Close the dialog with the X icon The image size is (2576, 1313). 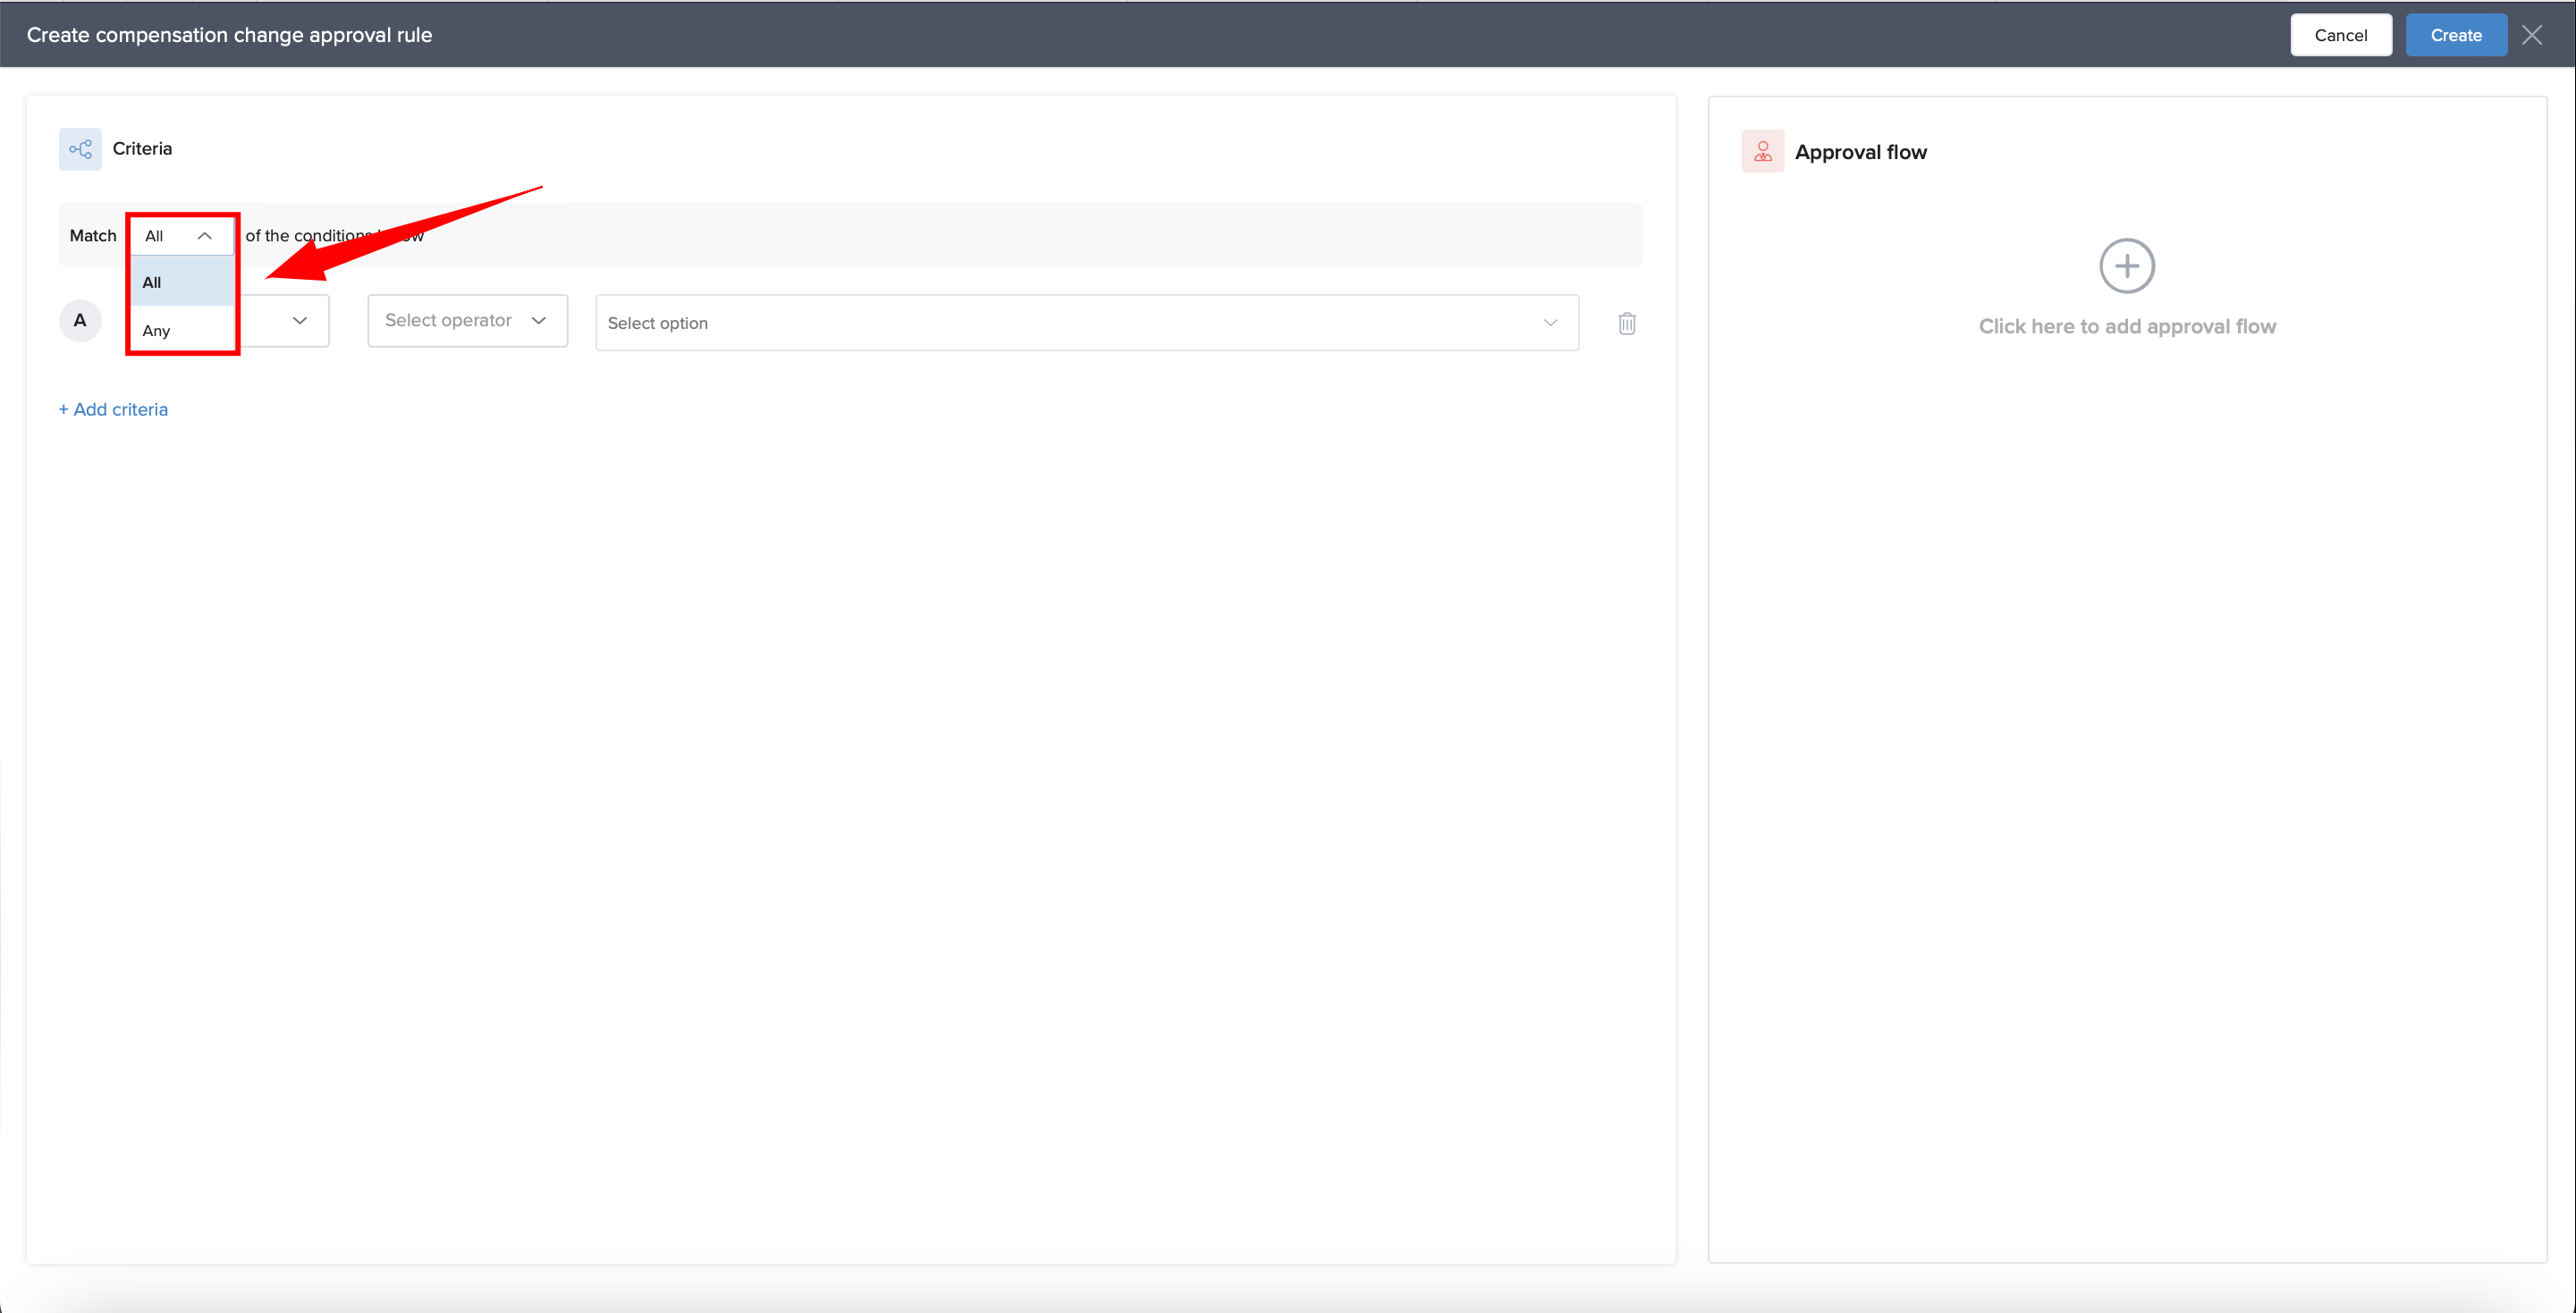tap(2531, 35)
